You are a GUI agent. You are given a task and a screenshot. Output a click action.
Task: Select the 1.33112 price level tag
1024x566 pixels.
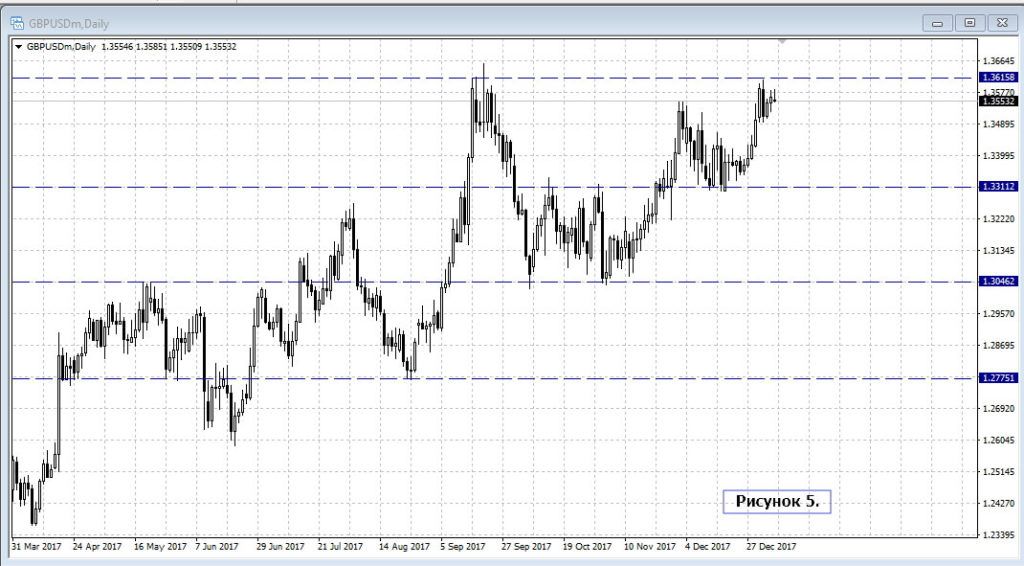[x=999, y=187]
